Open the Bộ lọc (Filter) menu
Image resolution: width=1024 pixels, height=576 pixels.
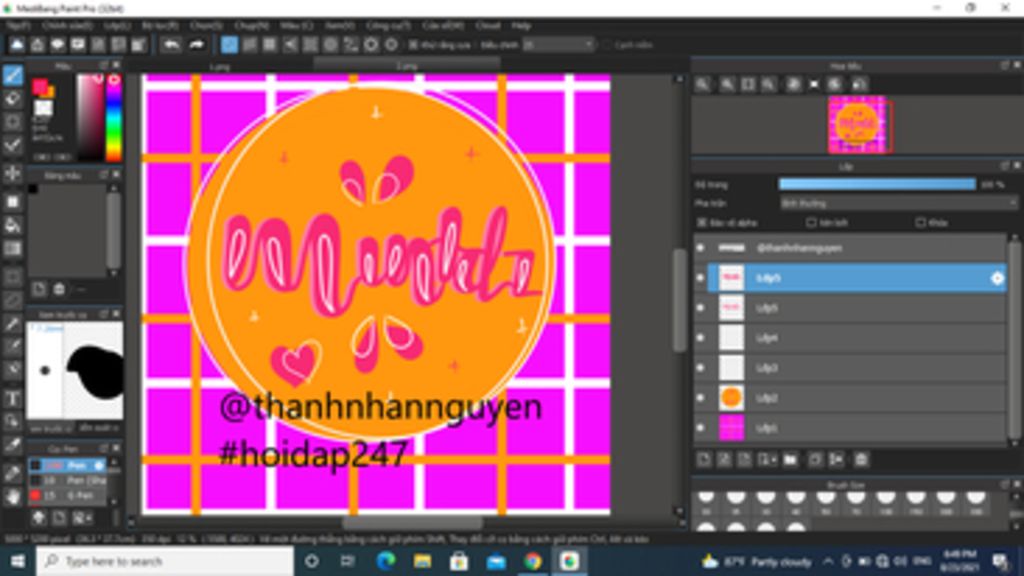pos(160,25)
